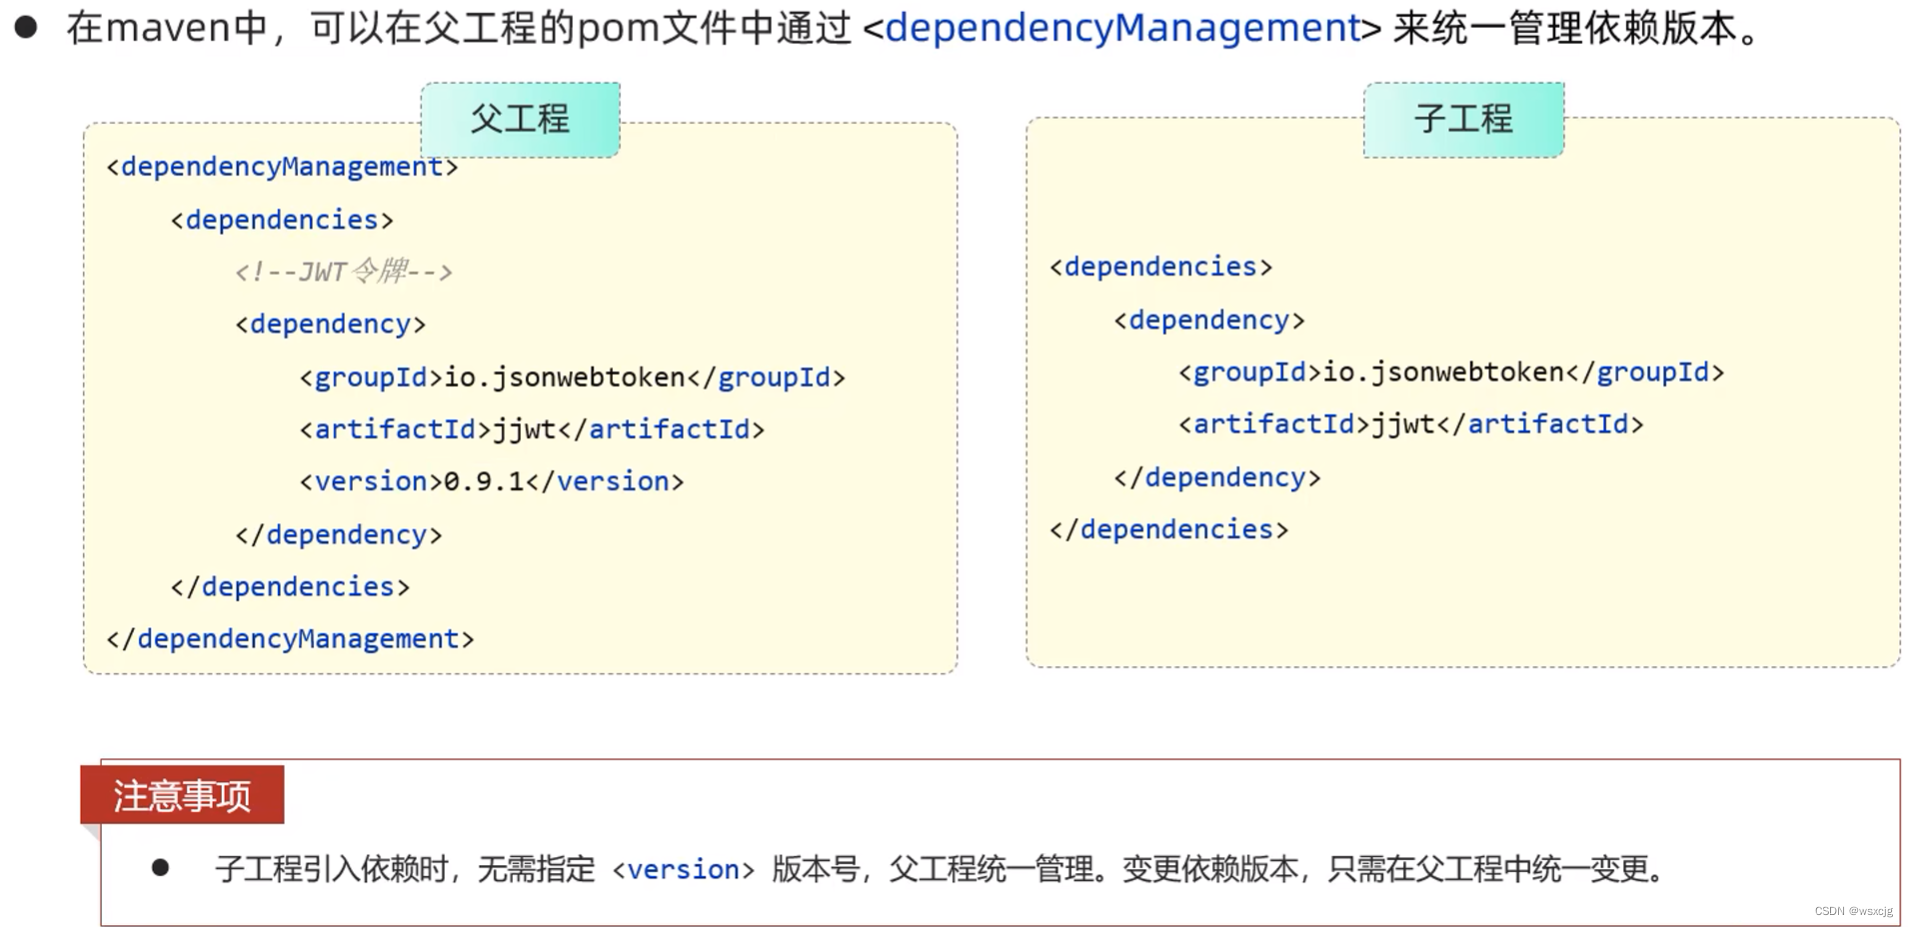Click closing </dependencyManagement> tag

pyautogui.click(x=290, y=639)
